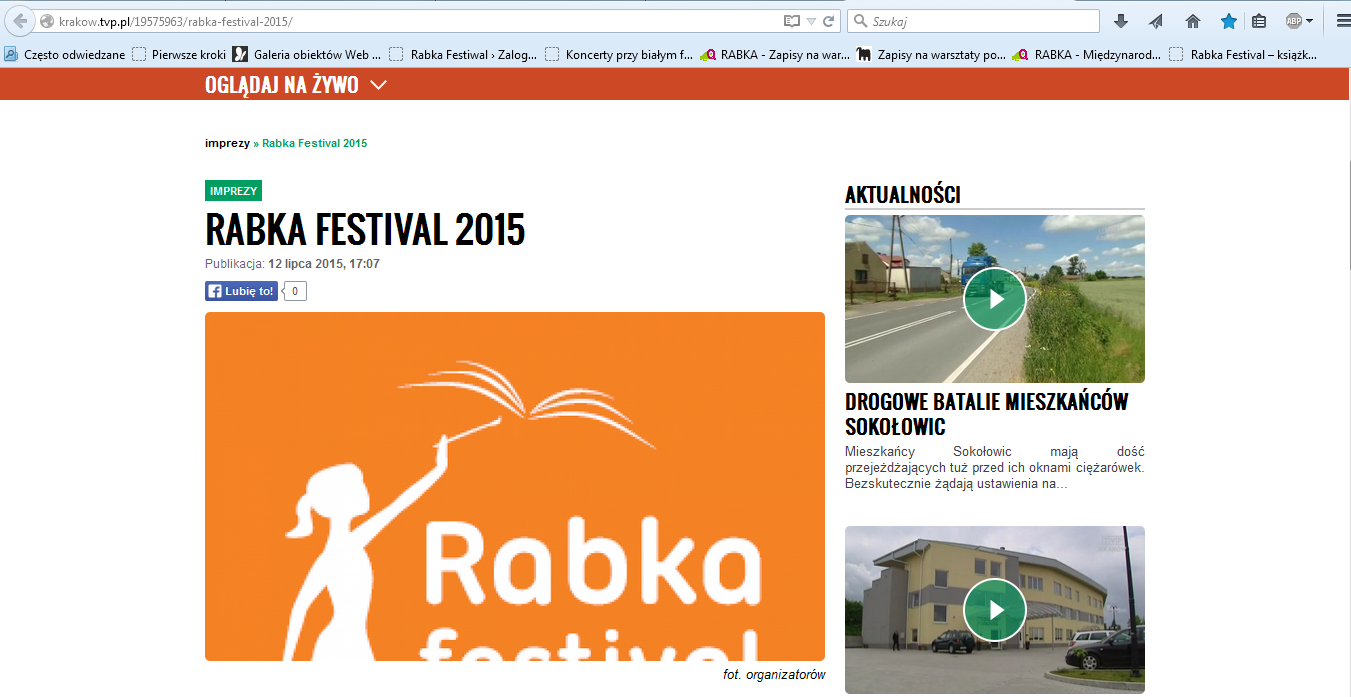1351x697 pixels.
Task: Click the RABKA FESTIVAL 2015 title
Action: coord(365,230)
